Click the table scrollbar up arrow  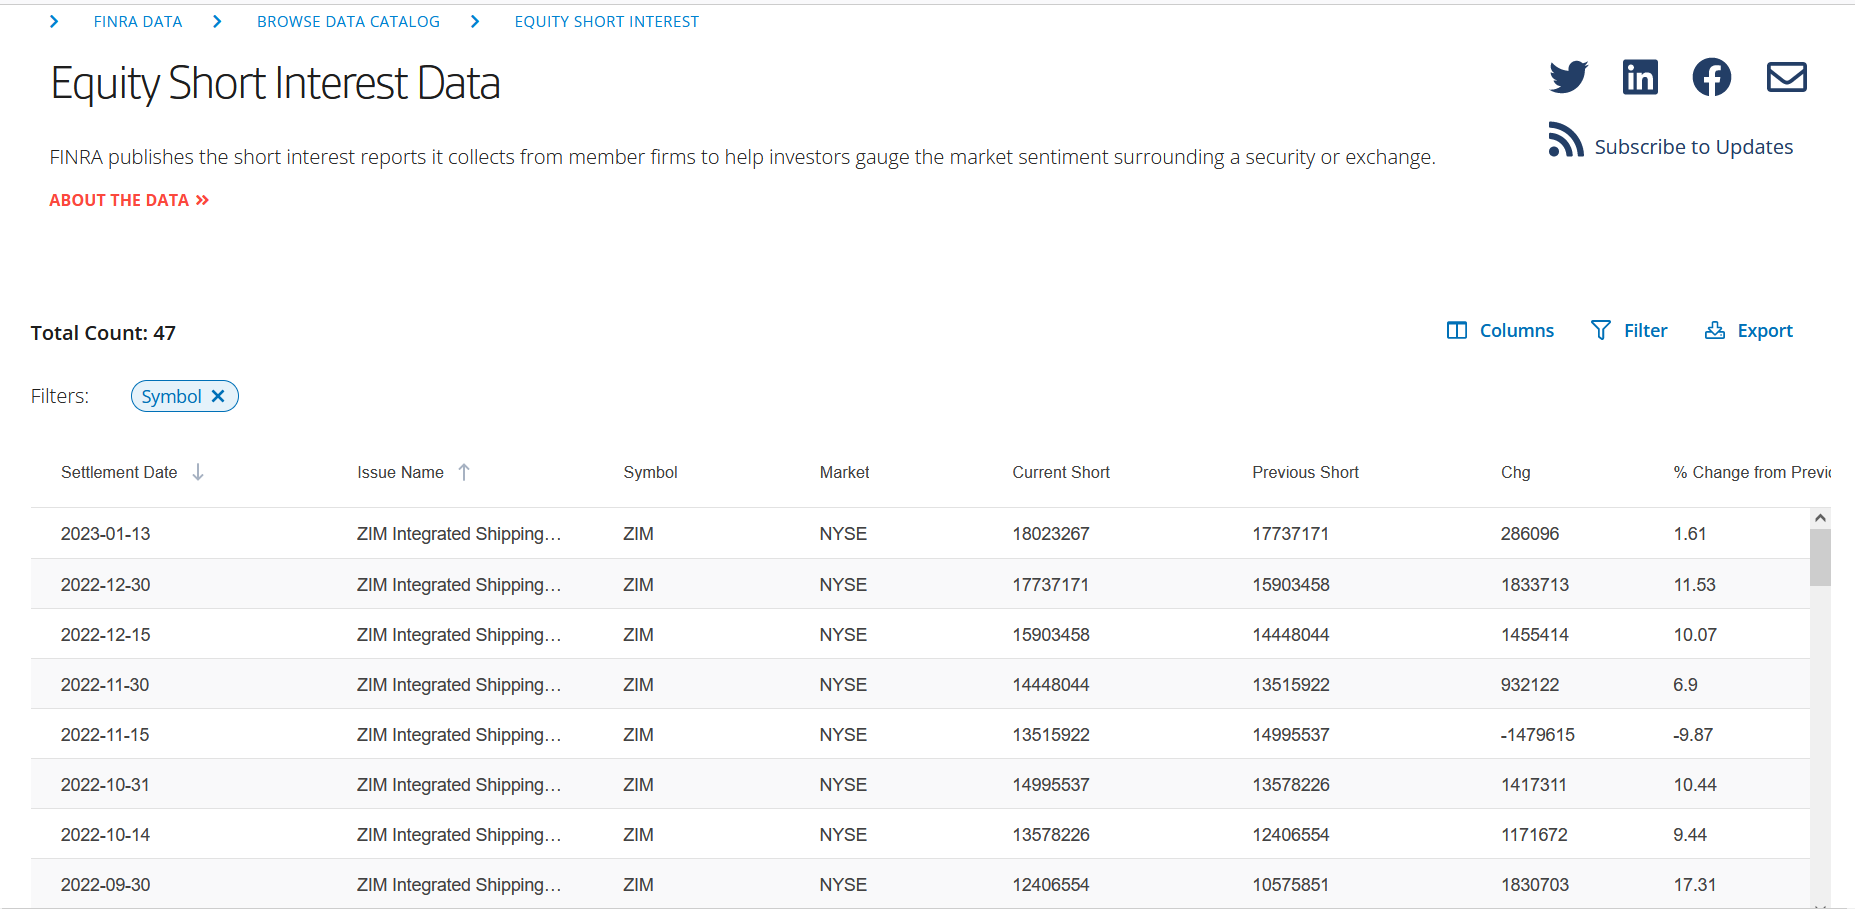[1820, 518]
